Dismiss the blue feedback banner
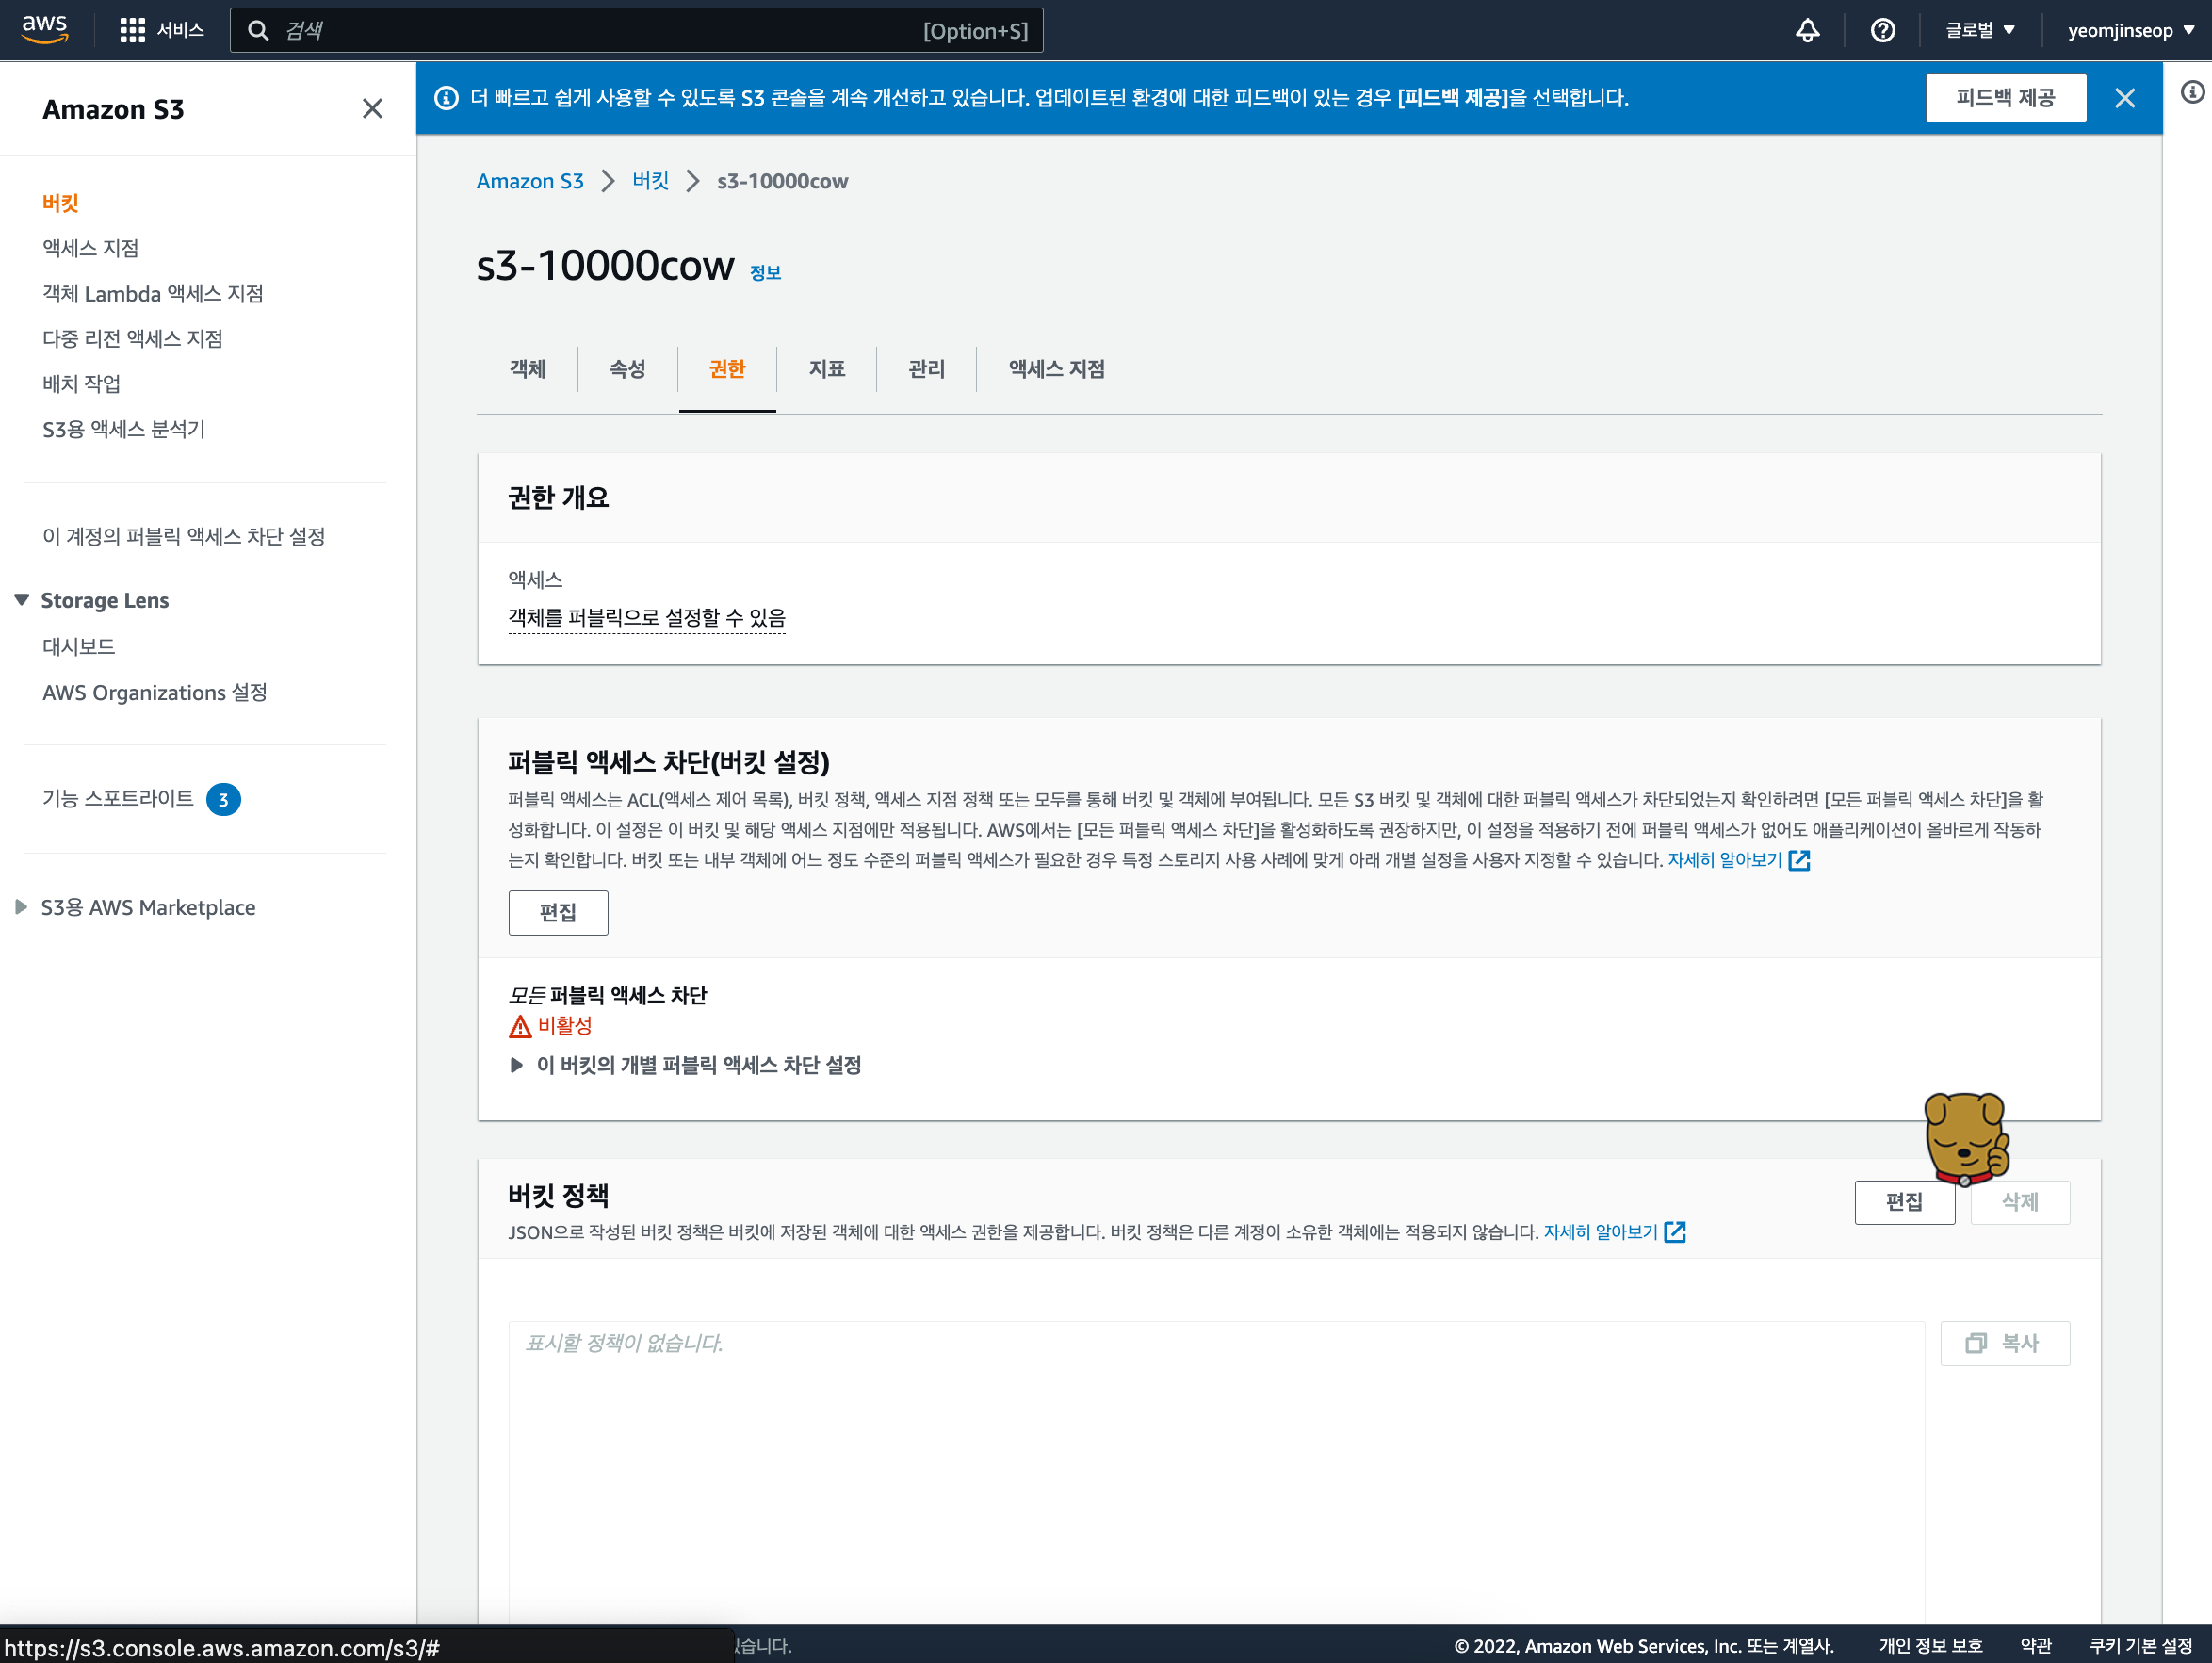 tap(2125, 98)
